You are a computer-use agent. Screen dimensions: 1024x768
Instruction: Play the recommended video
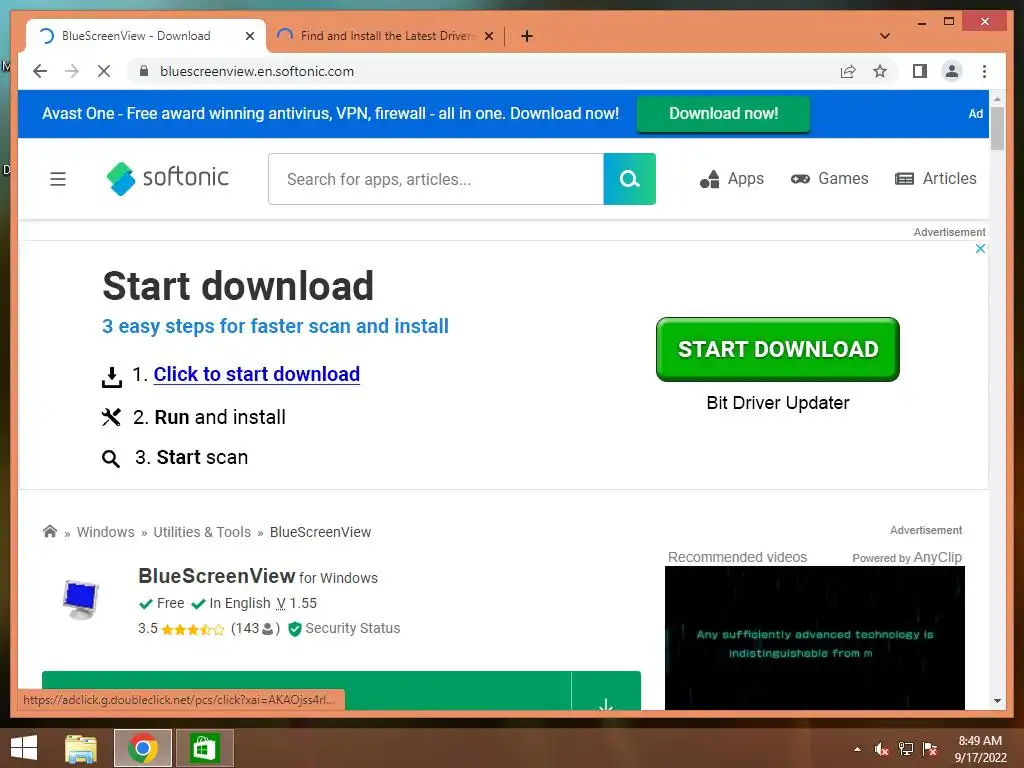point(814,638)
